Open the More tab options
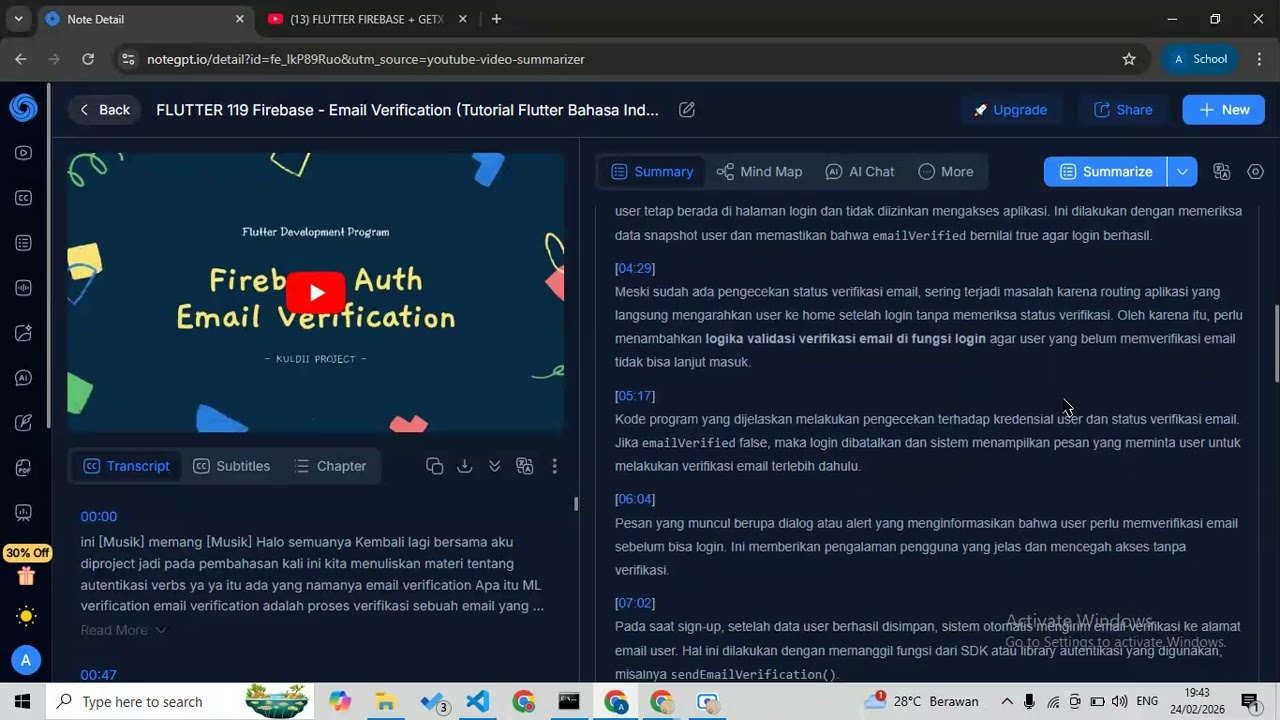The image size is (1280, 720). (x=946, y=172)
